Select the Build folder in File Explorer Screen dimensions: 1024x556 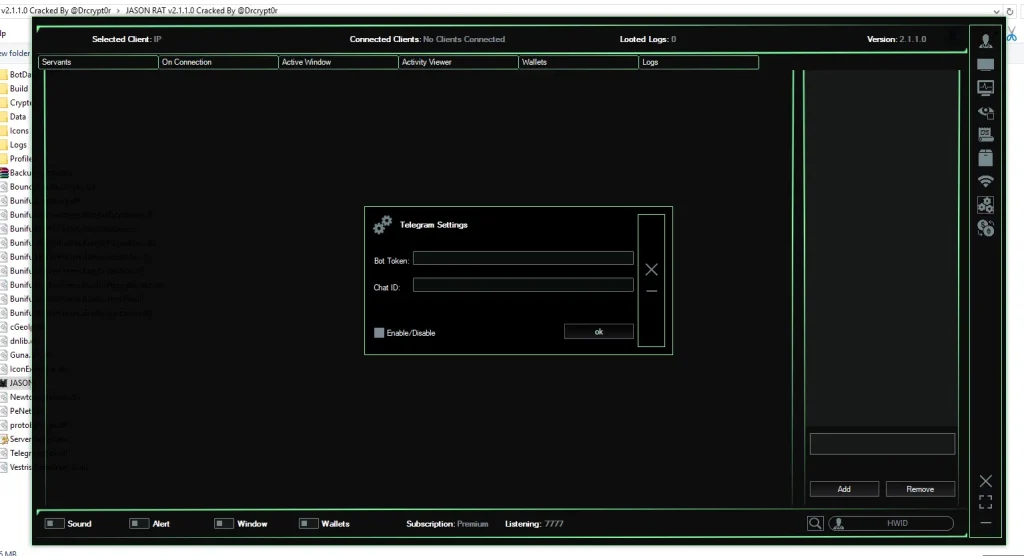click(x=19, y=89)
